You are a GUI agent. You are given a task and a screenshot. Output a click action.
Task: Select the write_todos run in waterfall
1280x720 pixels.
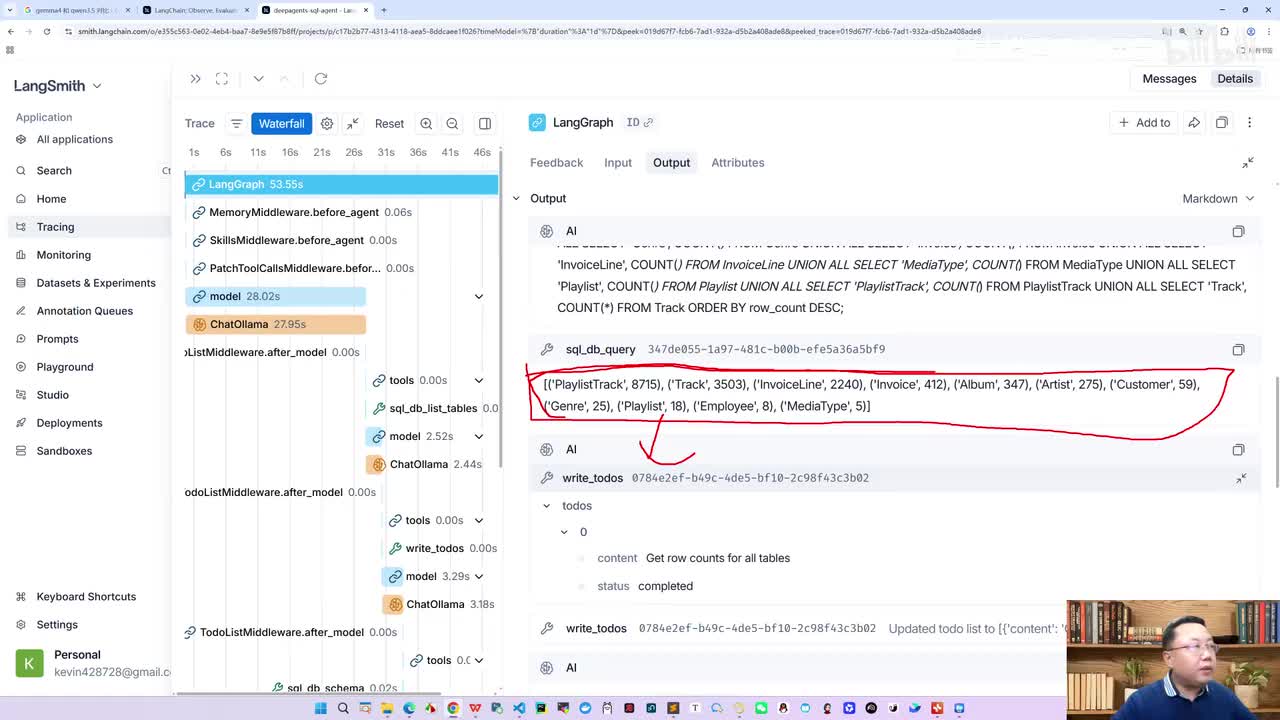click(444, 548)
